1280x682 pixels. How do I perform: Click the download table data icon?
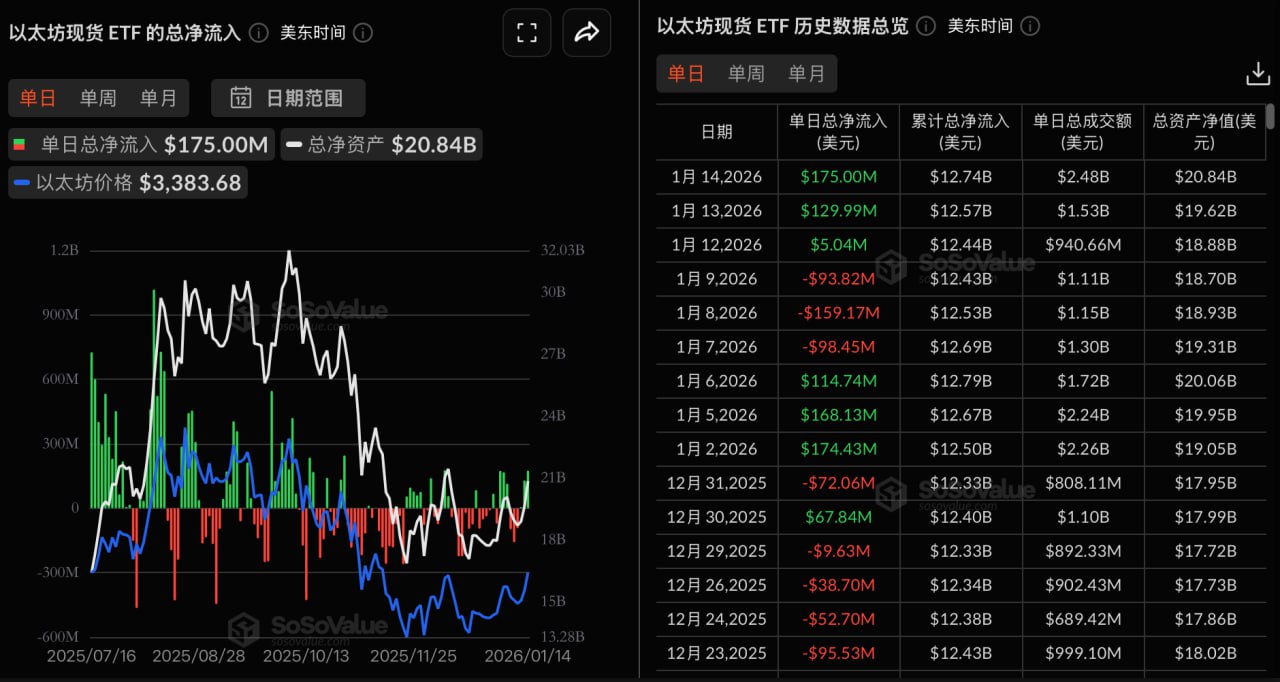point(1257,74)
